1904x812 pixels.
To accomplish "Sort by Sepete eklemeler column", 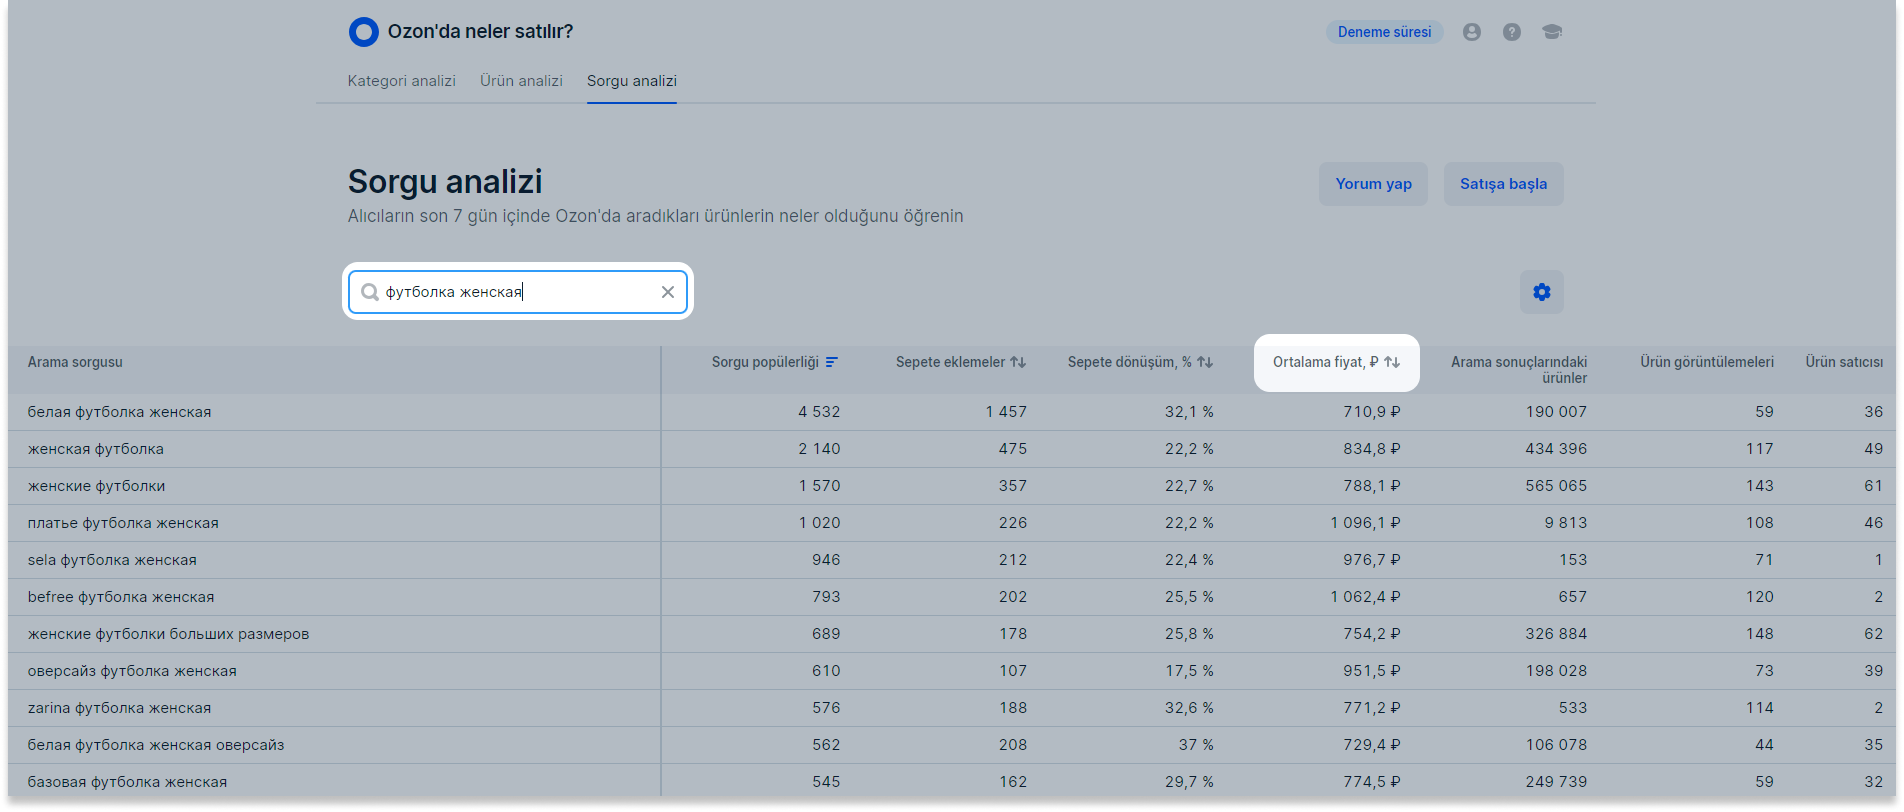I will tap(960, 362).
